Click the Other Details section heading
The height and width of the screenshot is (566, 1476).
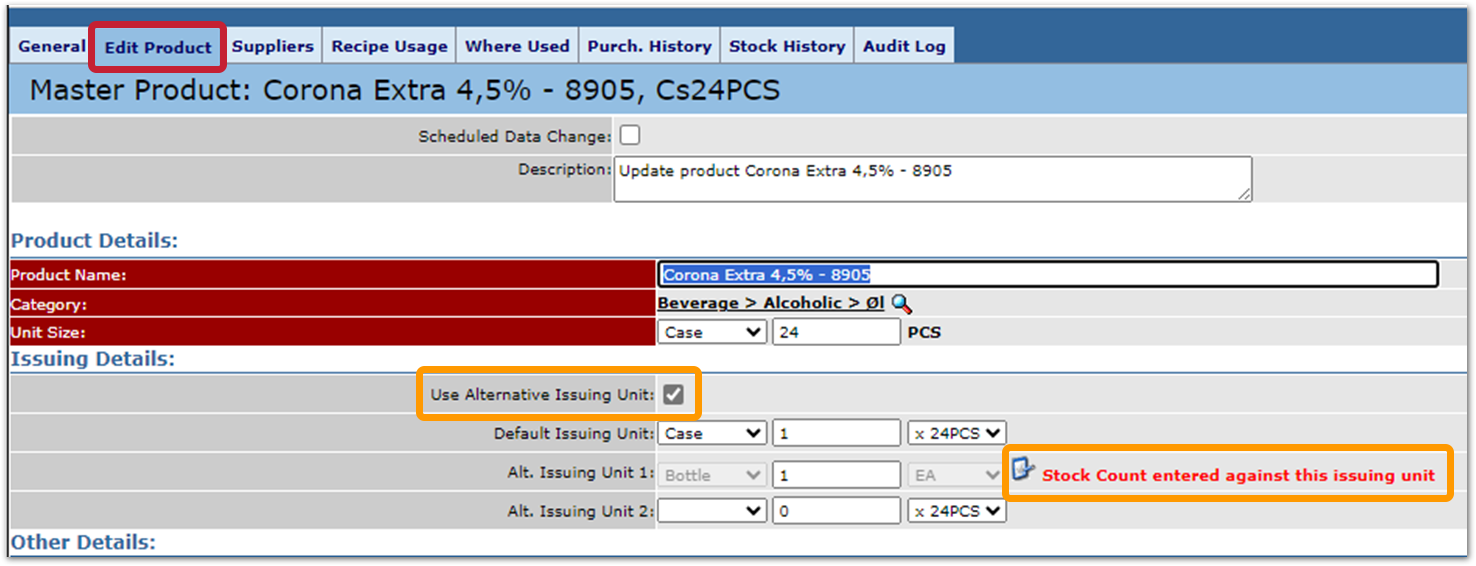point(83,542)
